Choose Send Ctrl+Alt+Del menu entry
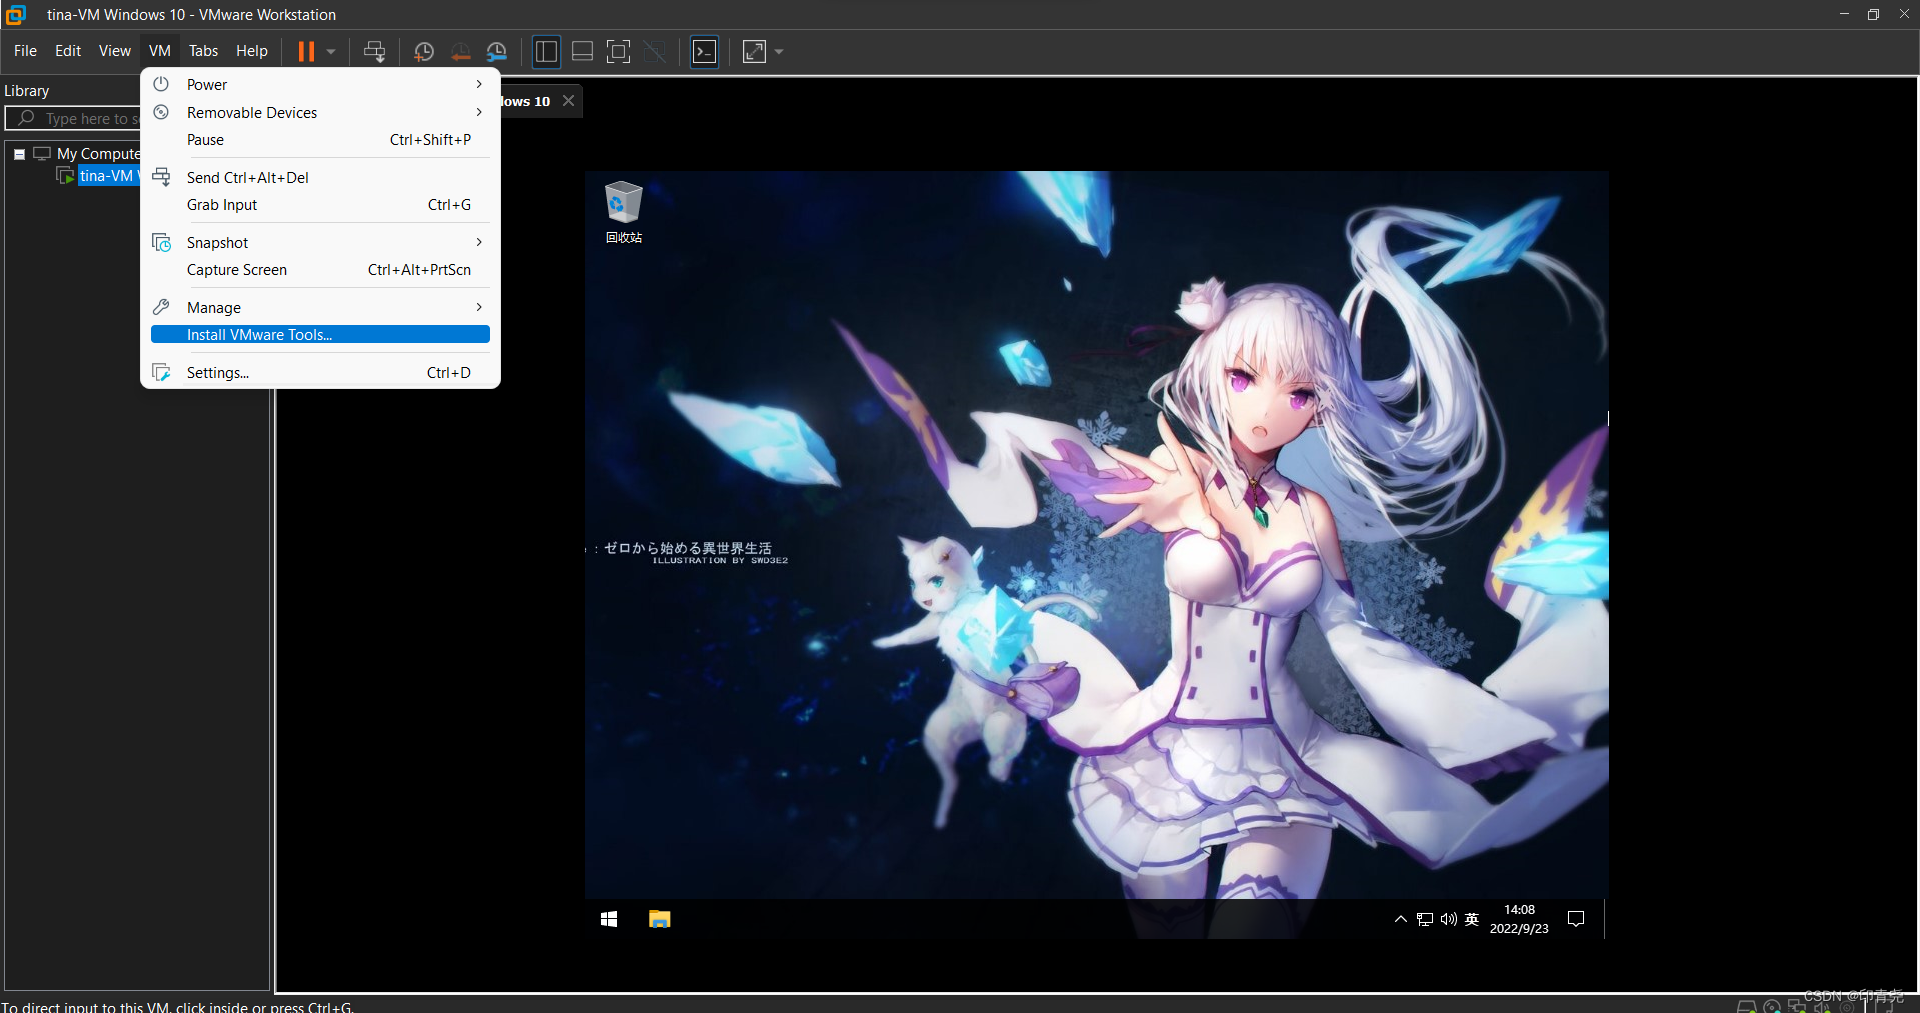The height and width of the screenshot is (1013, 1920). 320,178
